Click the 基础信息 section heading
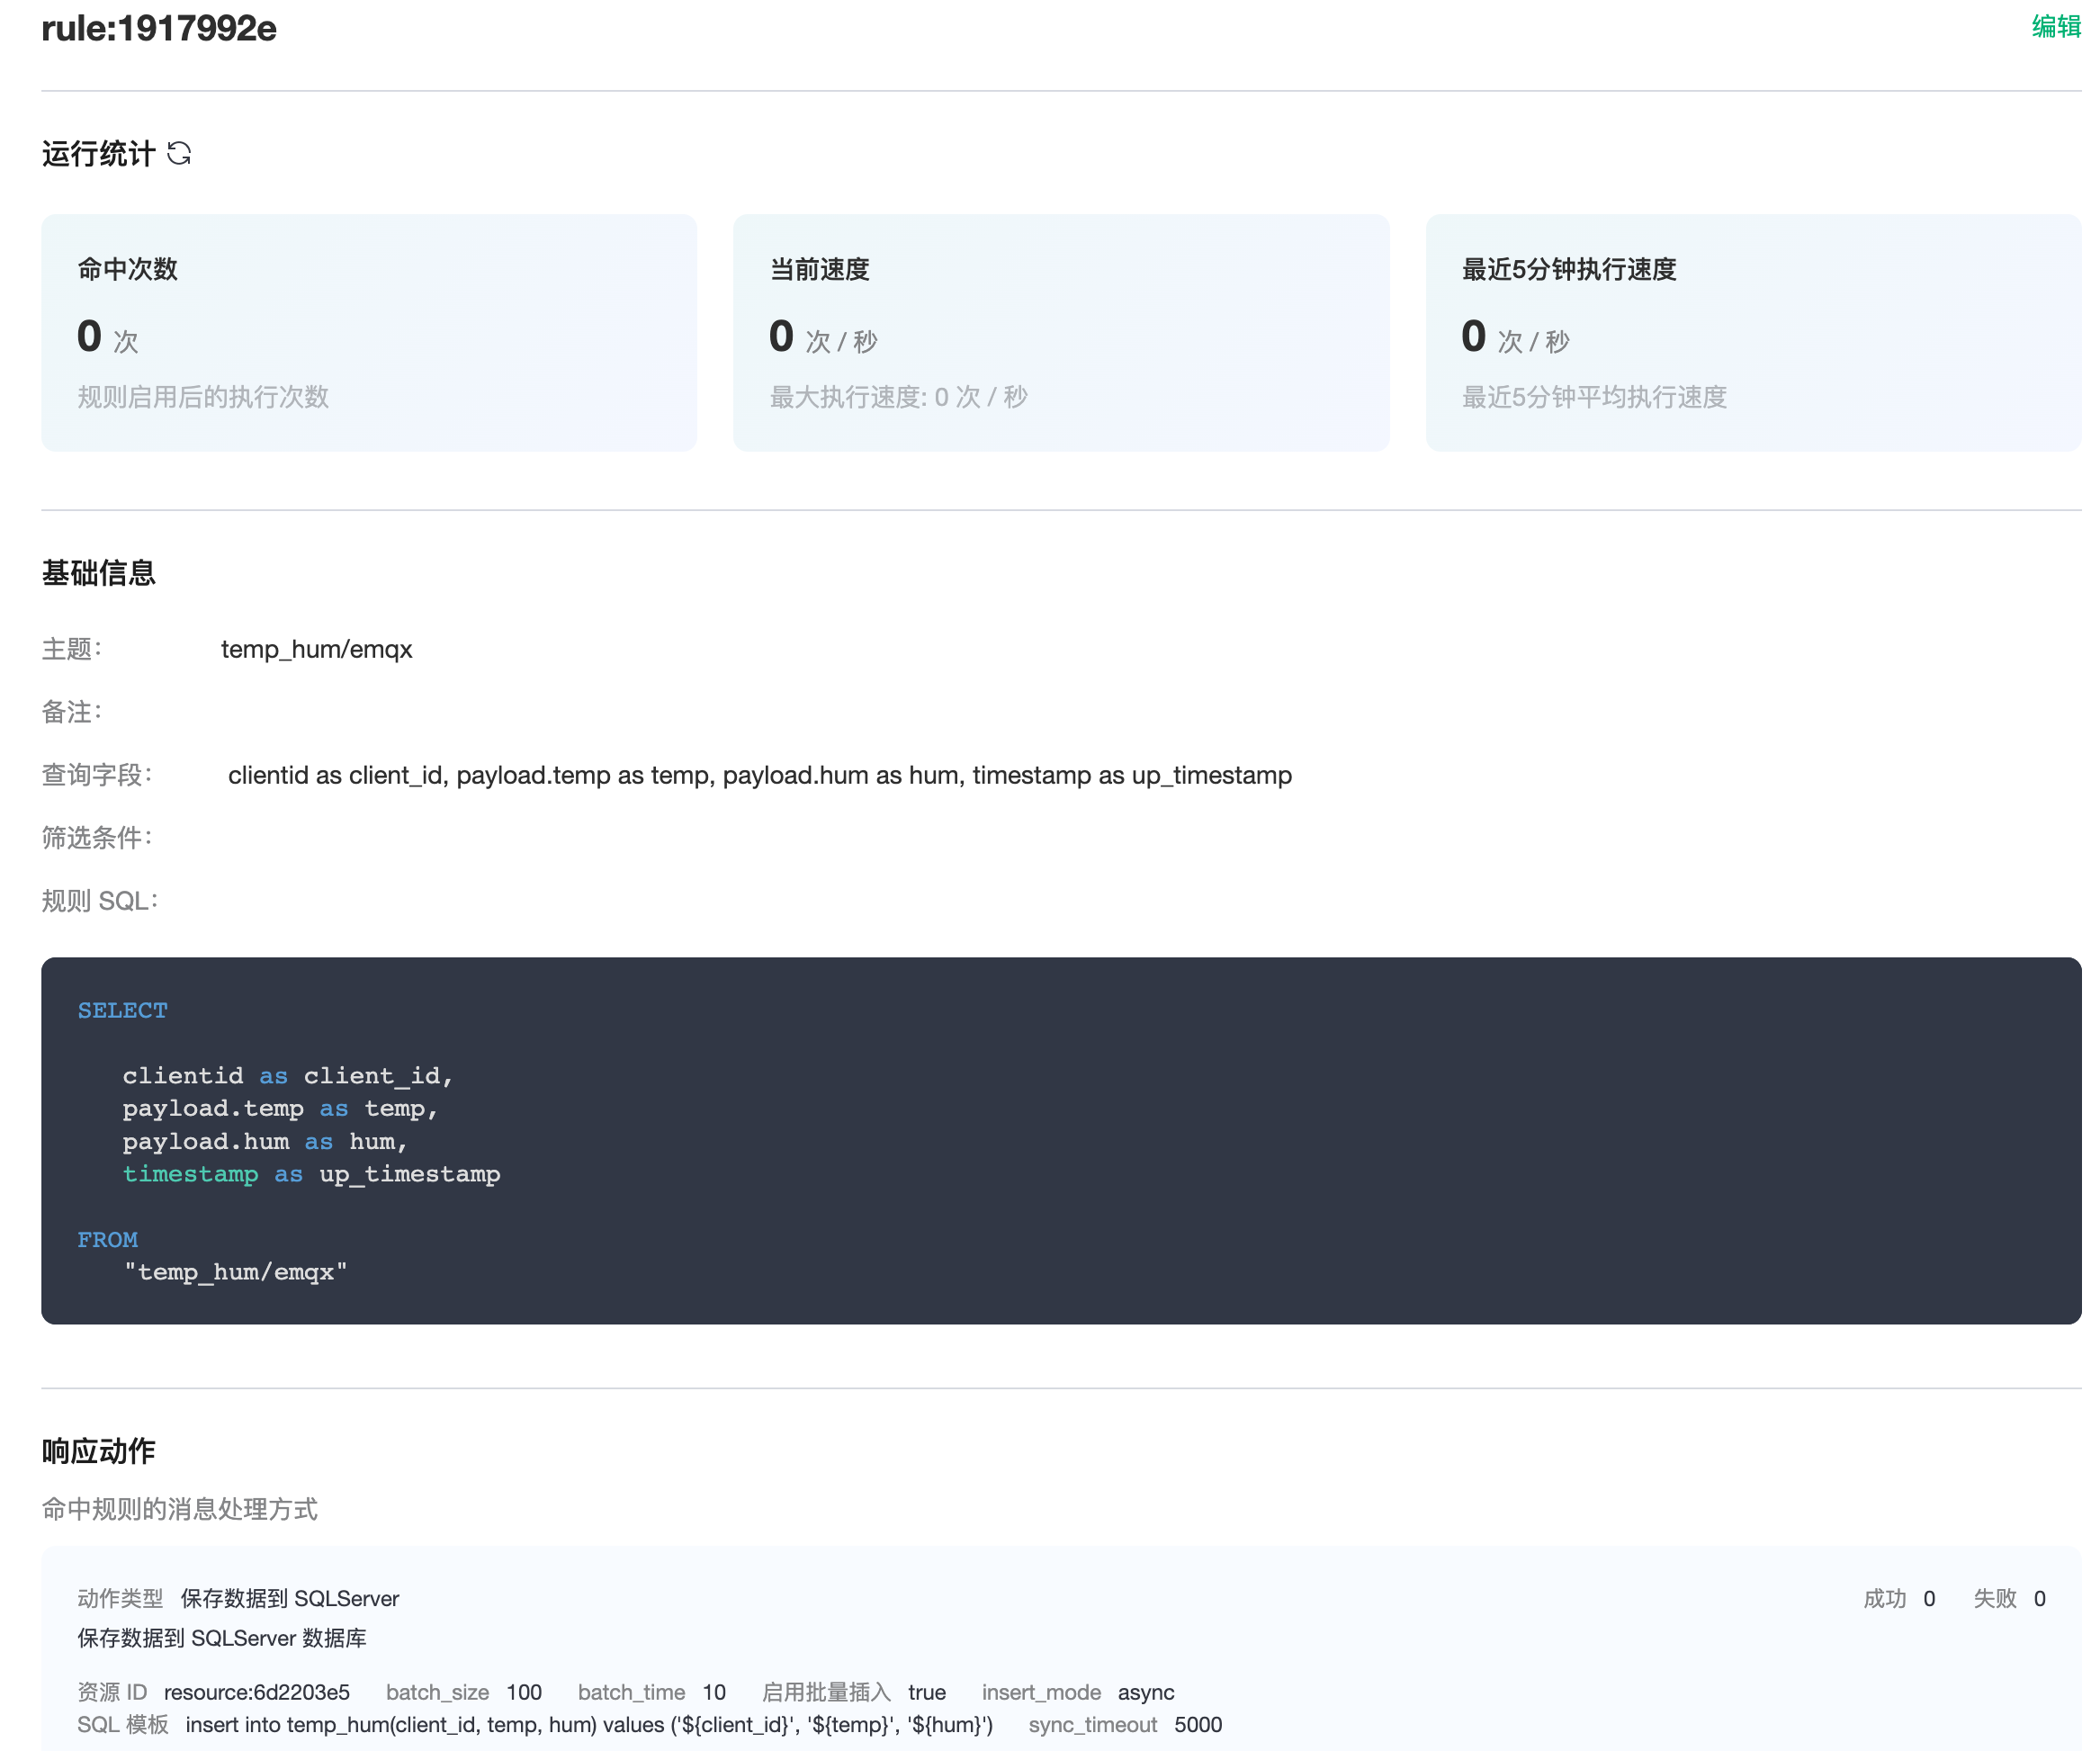2100x1751 pixels. 98,573
